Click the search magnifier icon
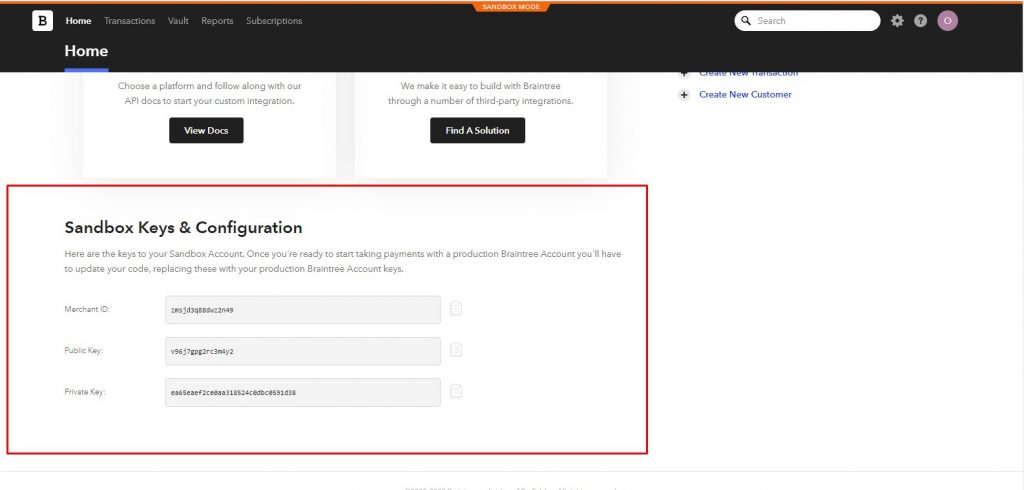Image resolution: width=1024 pixels, height=490 pixels. (746, 21)
